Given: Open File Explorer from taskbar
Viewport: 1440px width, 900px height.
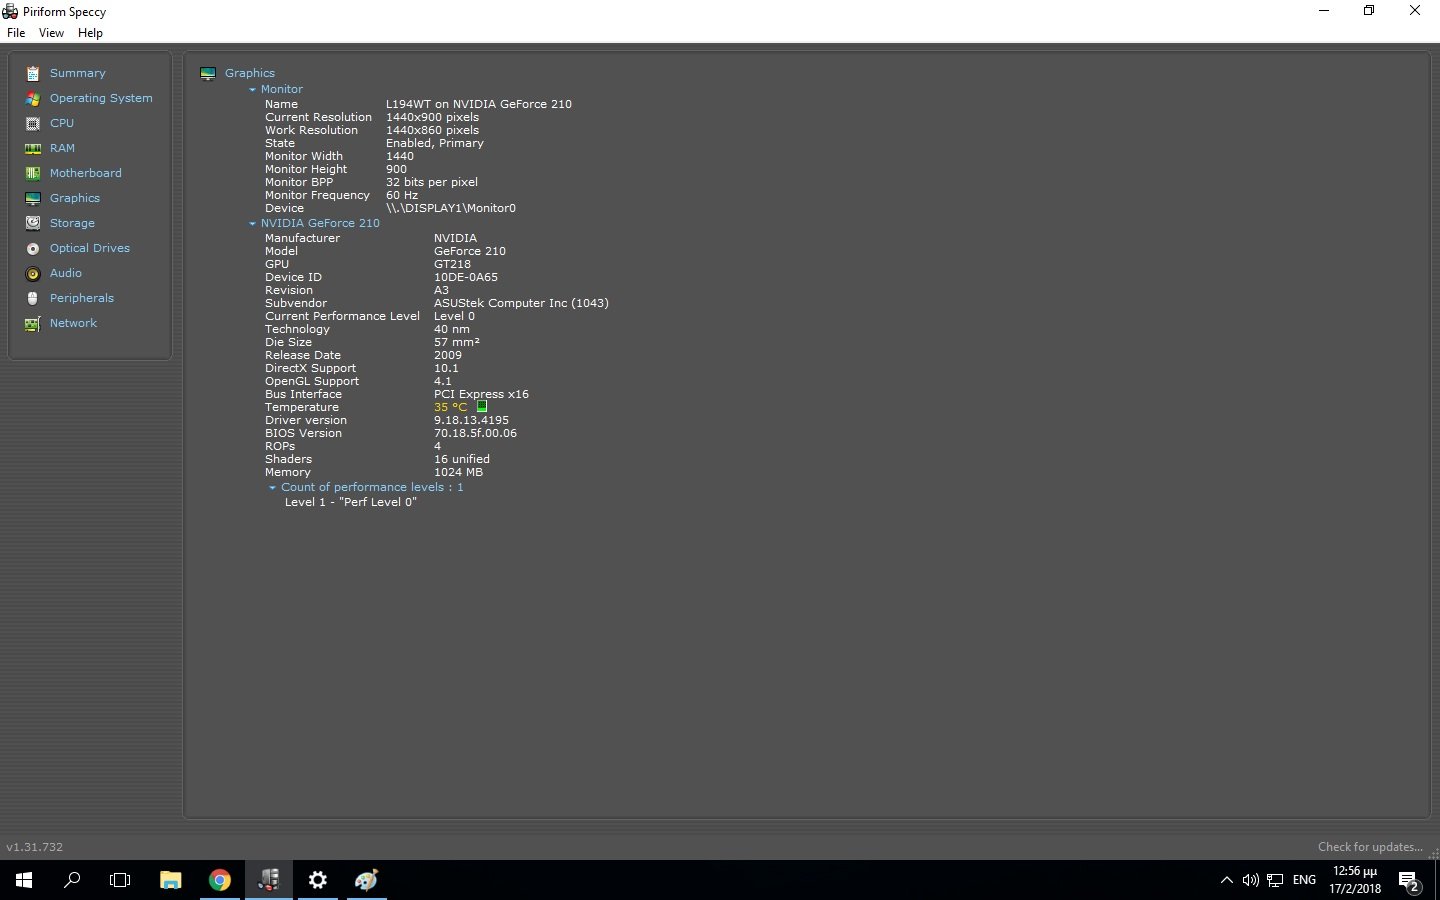Looking at the screenshot, I should (171, 880).
